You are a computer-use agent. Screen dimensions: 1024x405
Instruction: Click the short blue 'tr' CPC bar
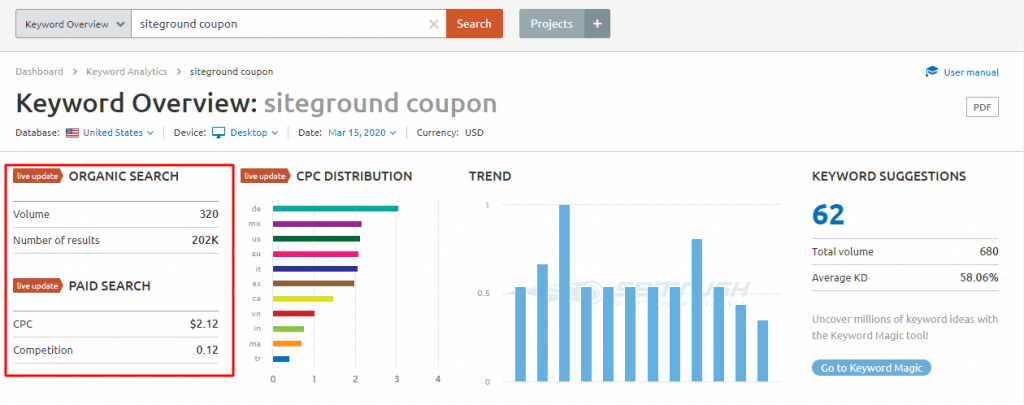[281, 359]
